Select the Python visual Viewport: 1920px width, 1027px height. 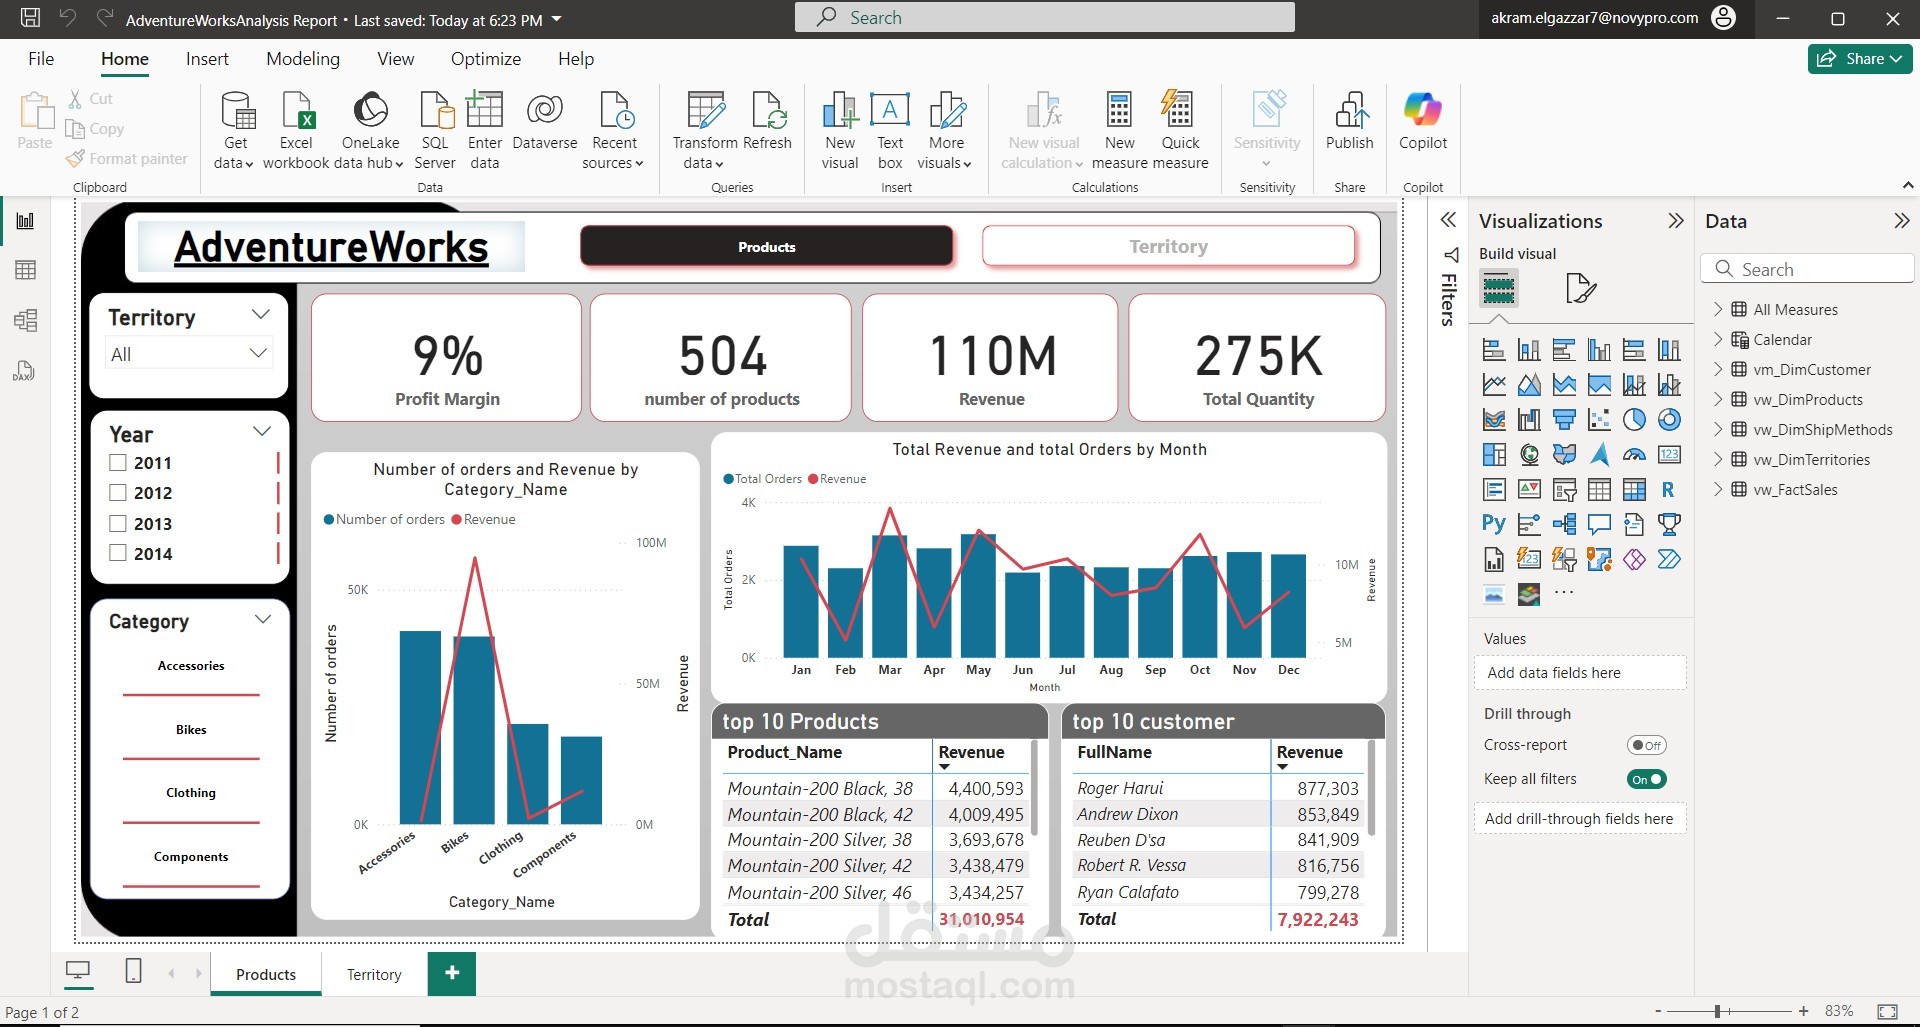tap(1494, 524)
